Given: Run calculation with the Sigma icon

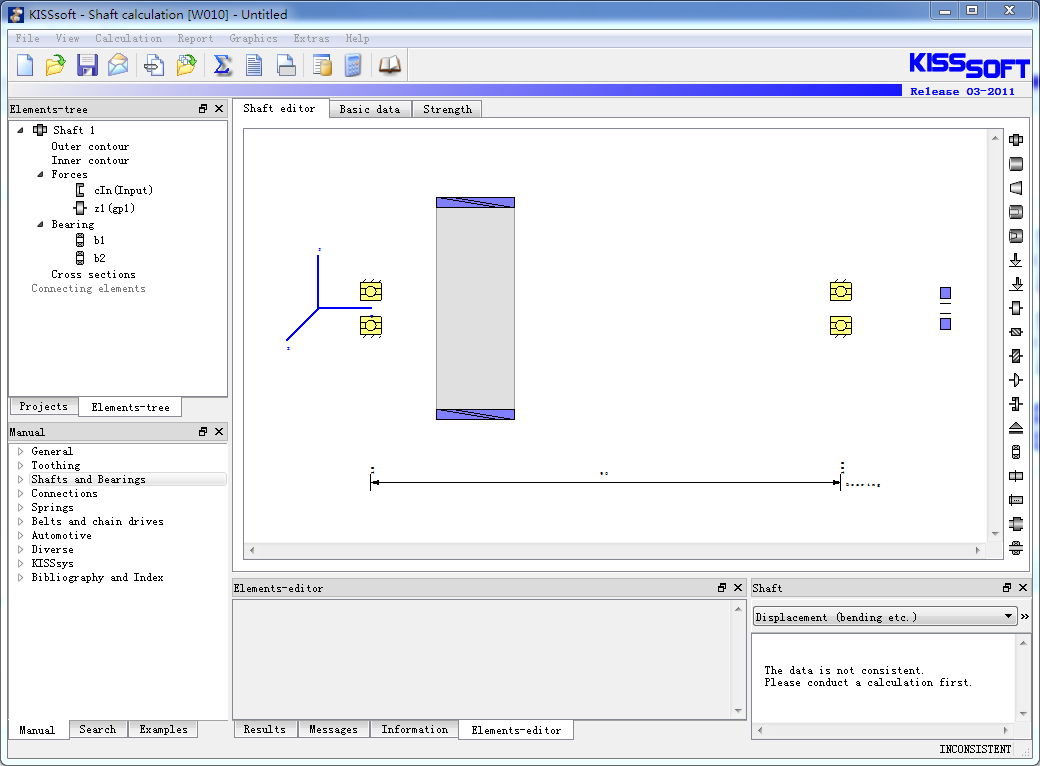Looking at the screenshot, I should [223, 65].
